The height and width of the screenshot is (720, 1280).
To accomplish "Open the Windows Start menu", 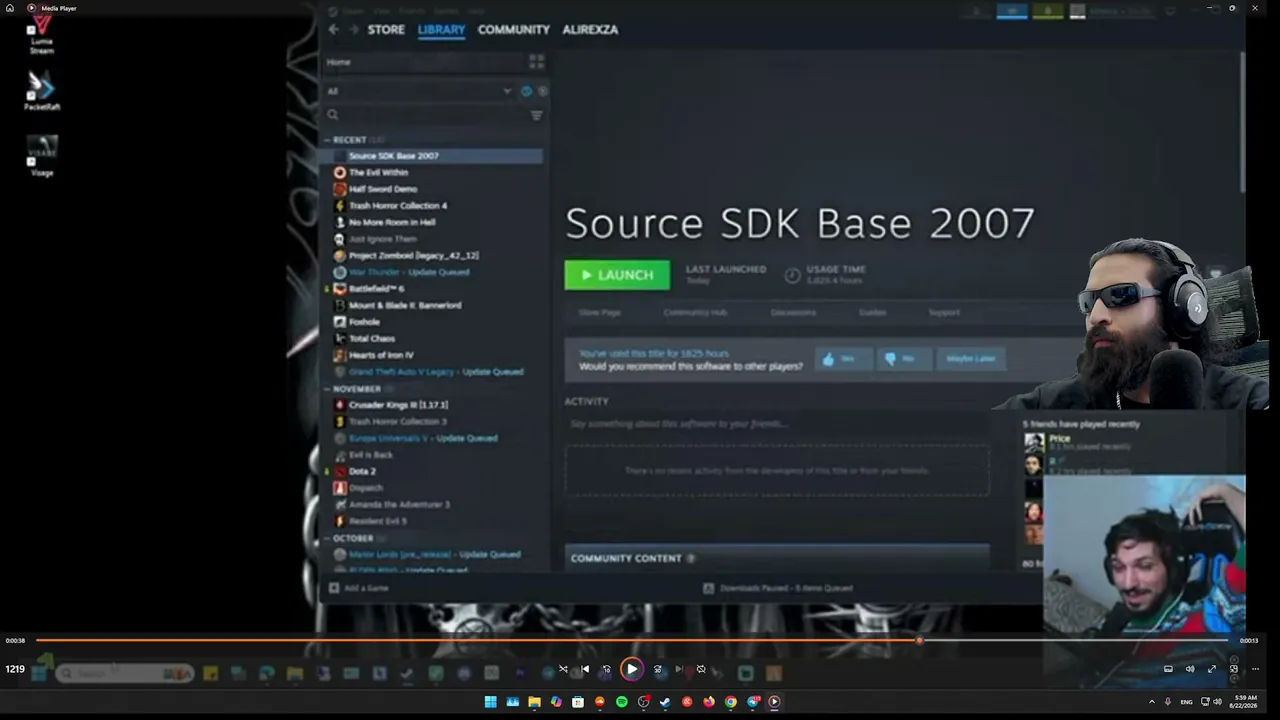I will 490,702.
